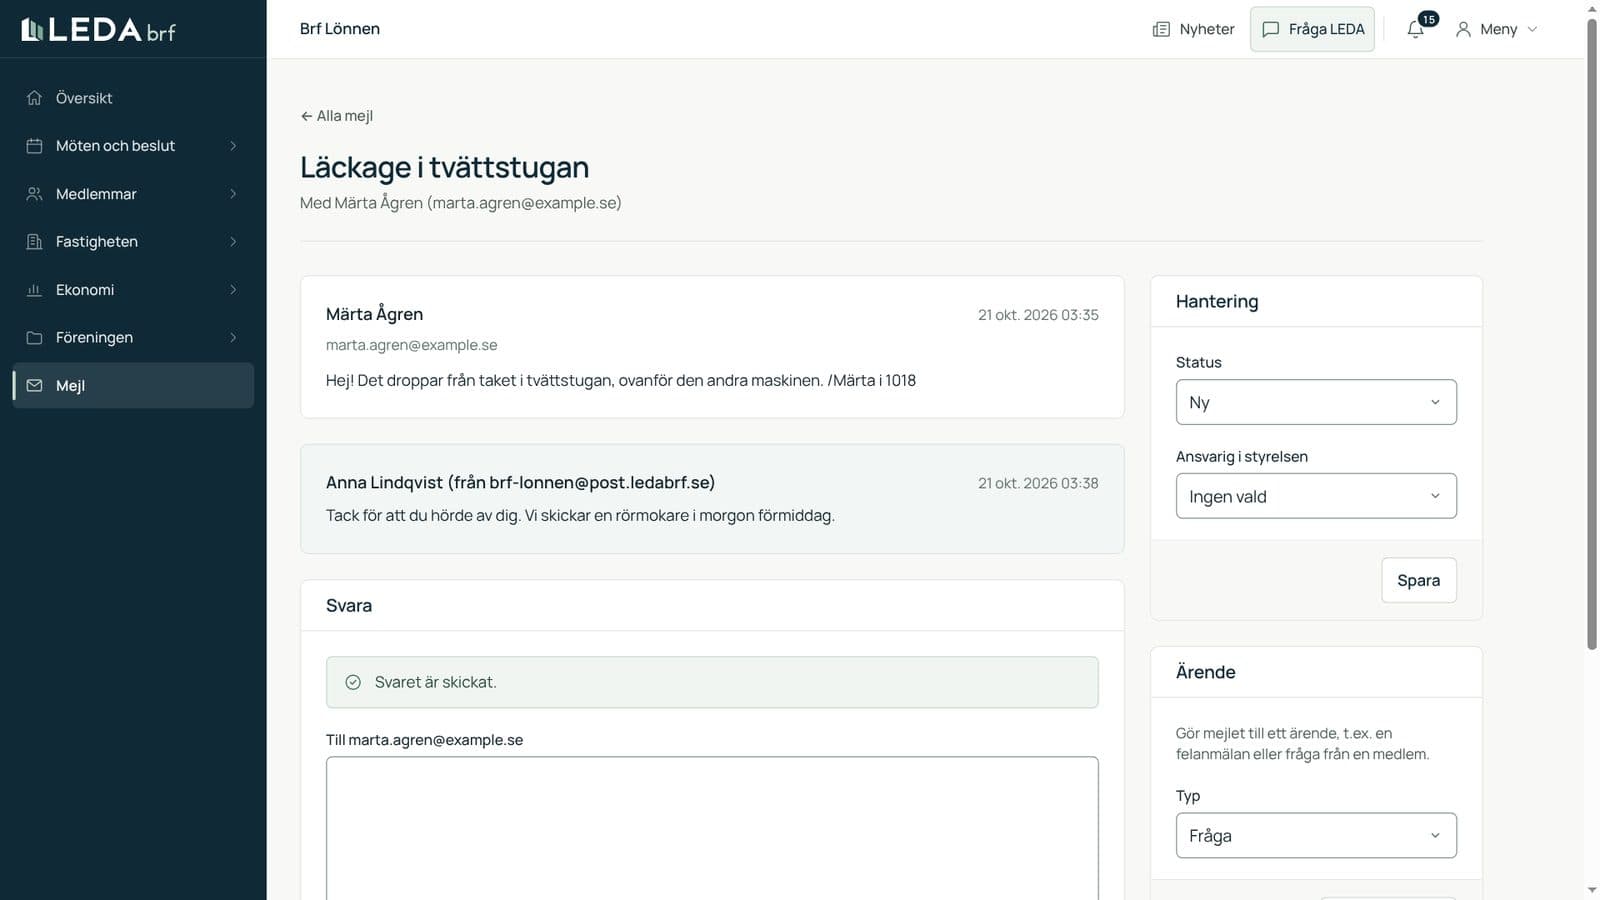Expand the Ekonomi submenu chevron

(233, 290)
